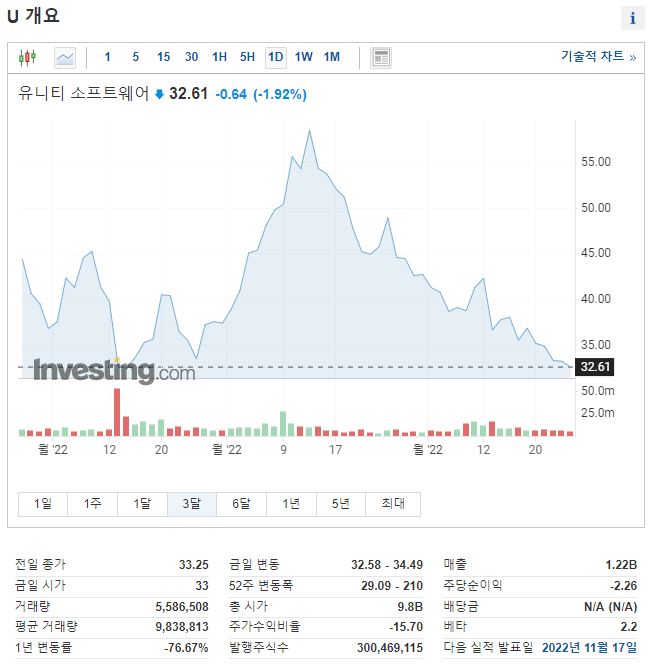This screenshot has height=666, width=648.
Task: Click the 금일 시가 value 33
Action: click(x=202, y=586)
